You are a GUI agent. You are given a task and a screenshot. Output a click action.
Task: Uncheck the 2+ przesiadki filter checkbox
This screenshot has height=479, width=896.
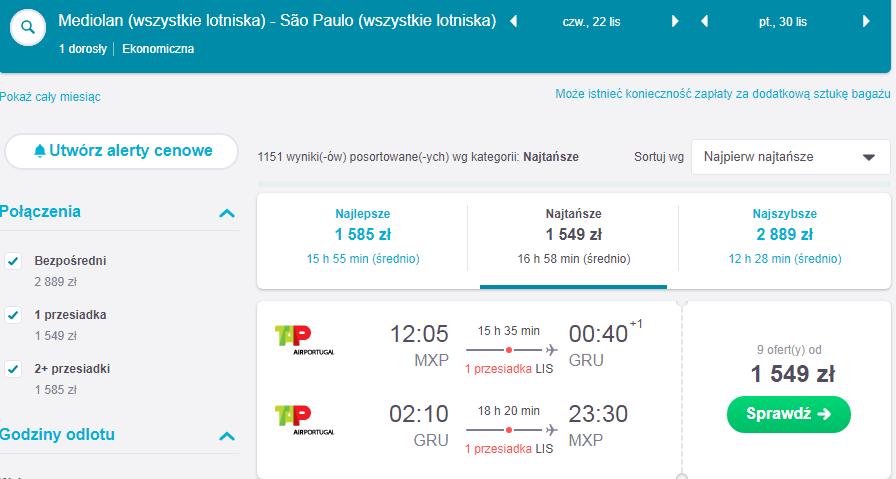click(x=13, y=369)
